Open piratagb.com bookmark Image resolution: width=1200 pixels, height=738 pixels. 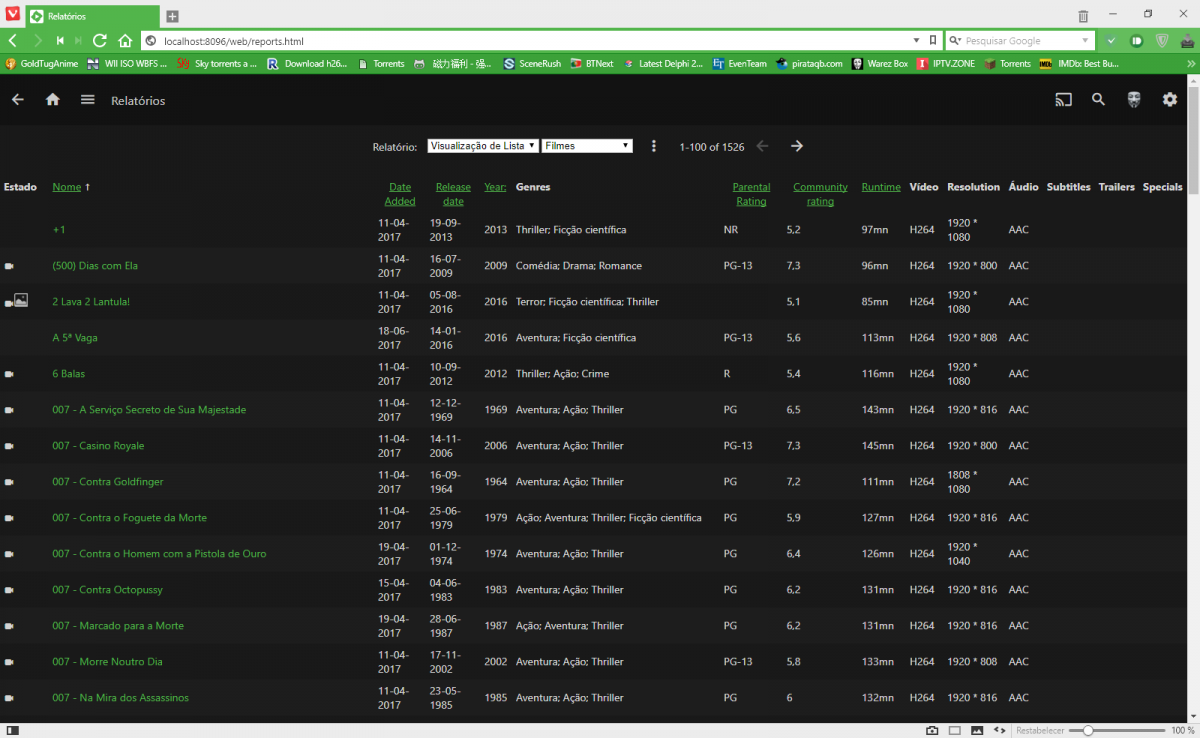(x=808, y=63)
